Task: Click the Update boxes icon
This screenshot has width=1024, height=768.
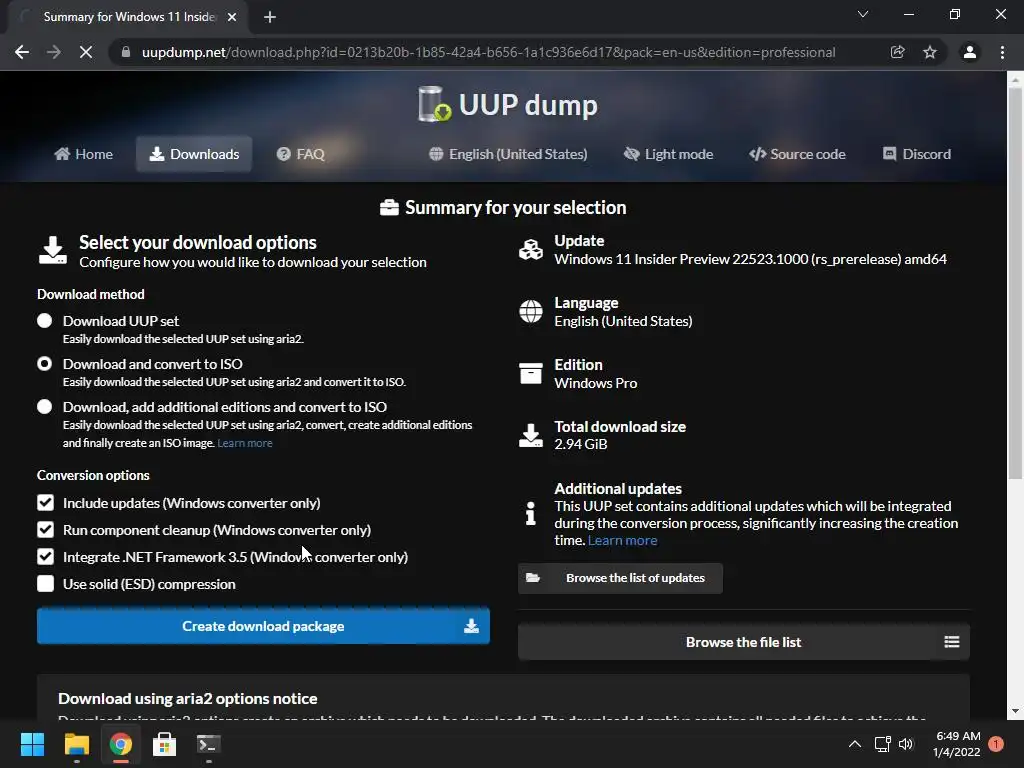Action: coord(530,249)
